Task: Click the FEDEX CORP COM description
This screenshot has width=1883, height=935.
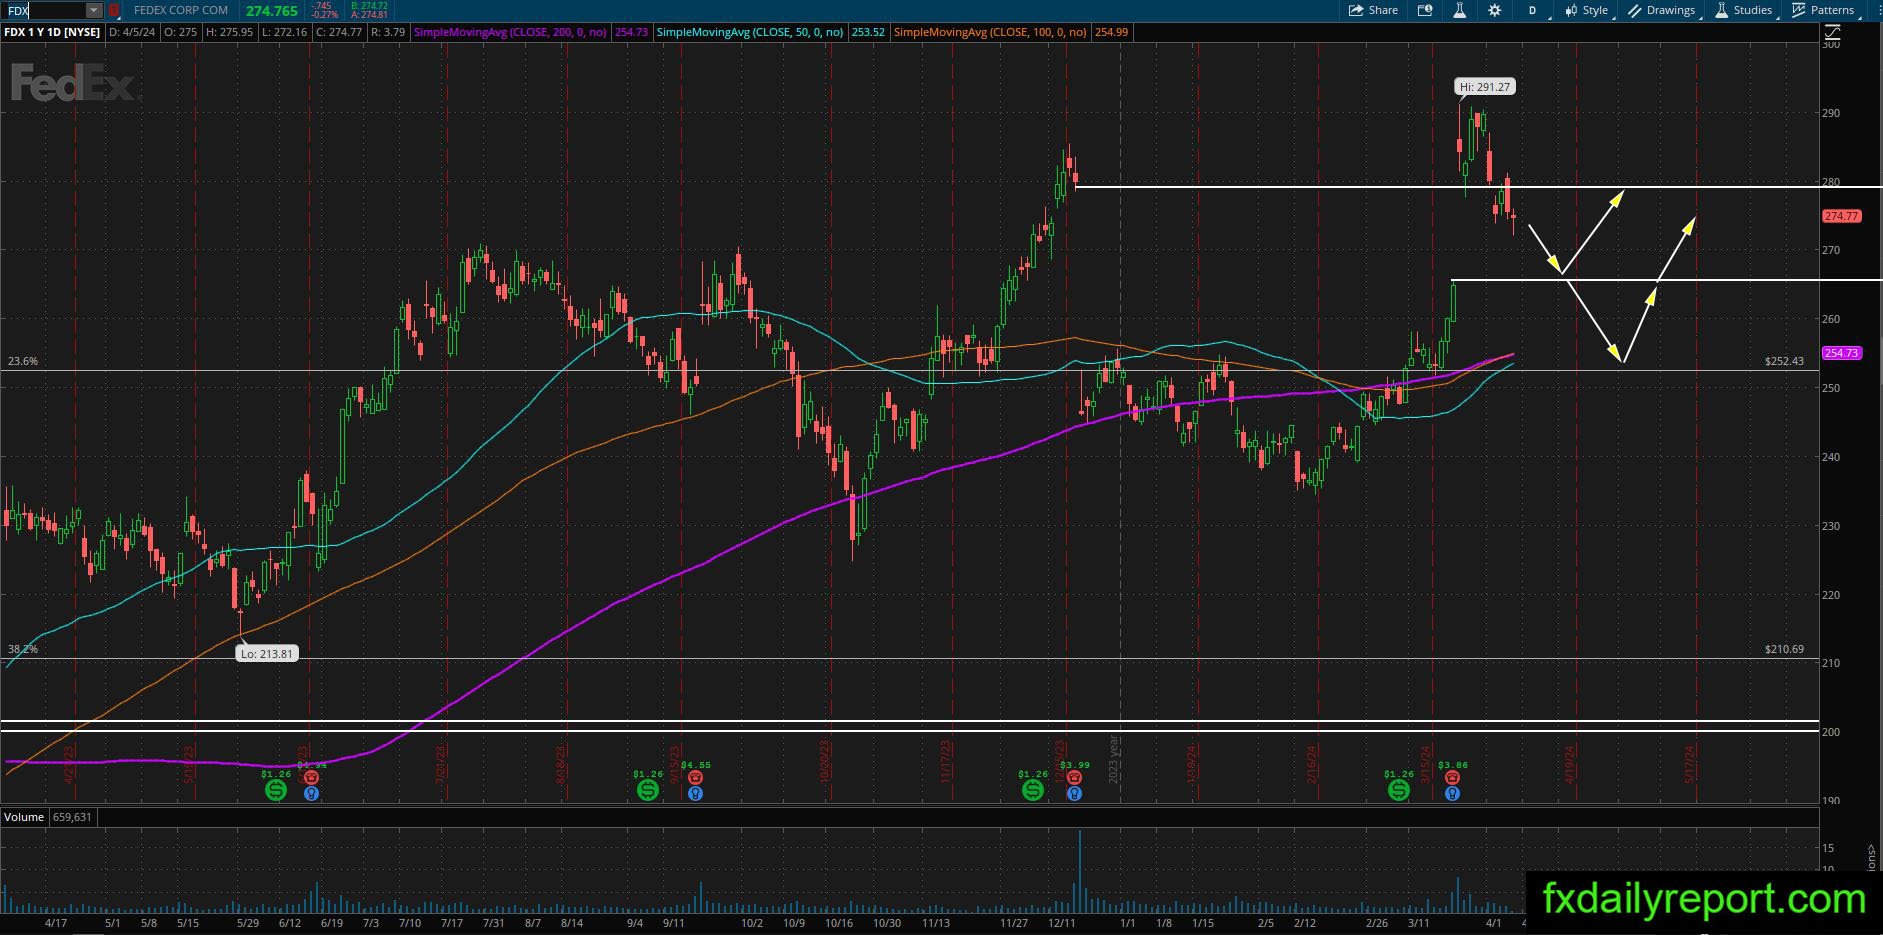Action: click(181, 10)
